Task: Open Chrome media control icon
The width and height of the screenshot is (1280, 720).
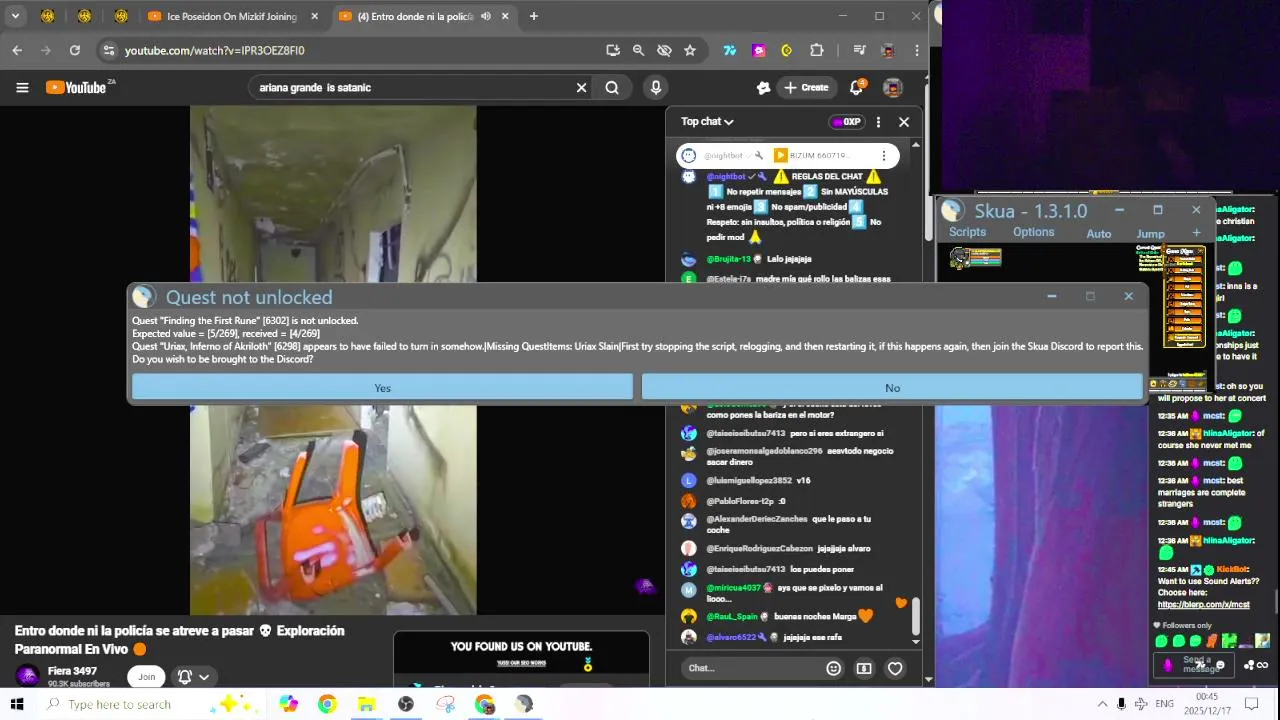Action: coord(859,50)
